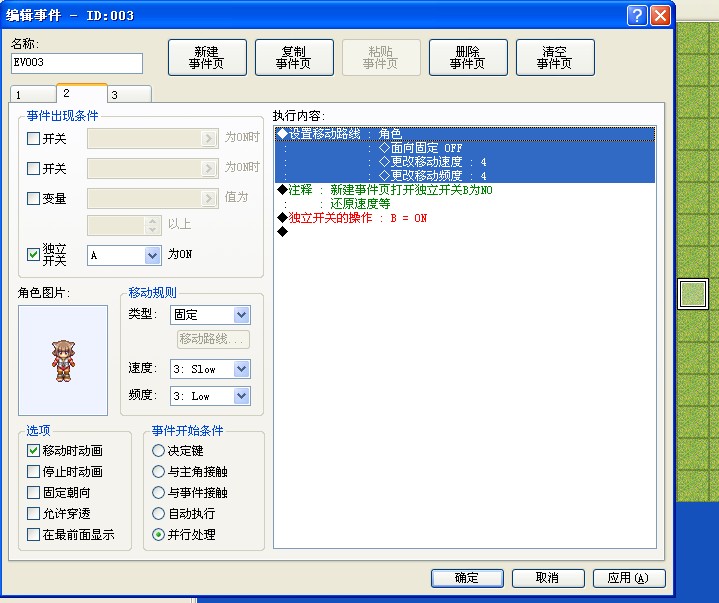Switch to event page tab 1
This screenshot has height=603, width=719.
pos(33,94)
